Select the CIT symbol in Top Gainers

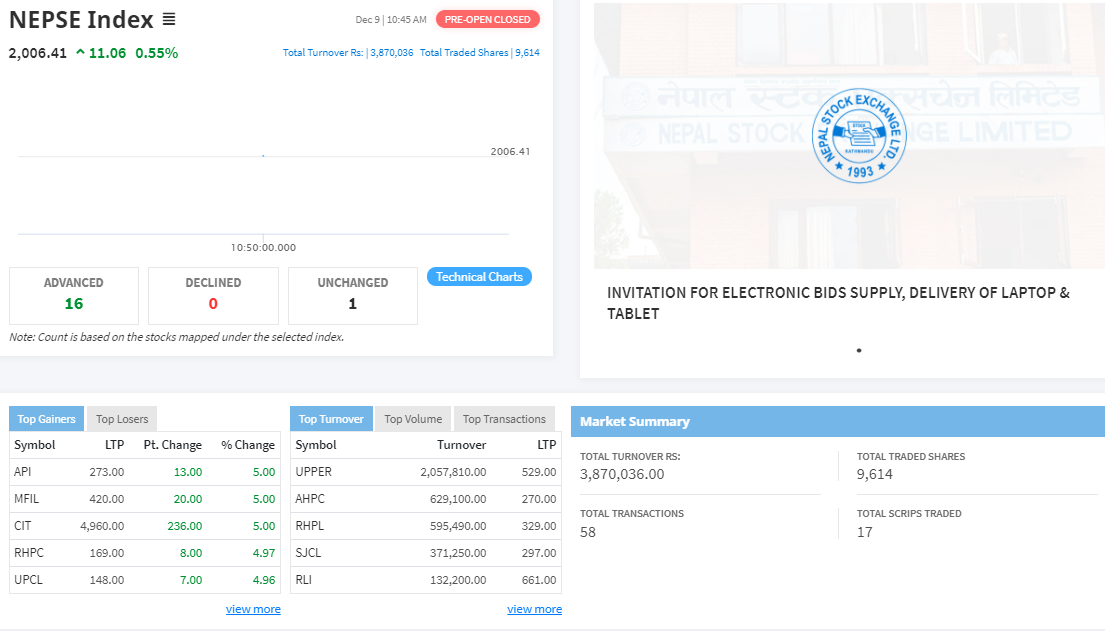[23, 526]
